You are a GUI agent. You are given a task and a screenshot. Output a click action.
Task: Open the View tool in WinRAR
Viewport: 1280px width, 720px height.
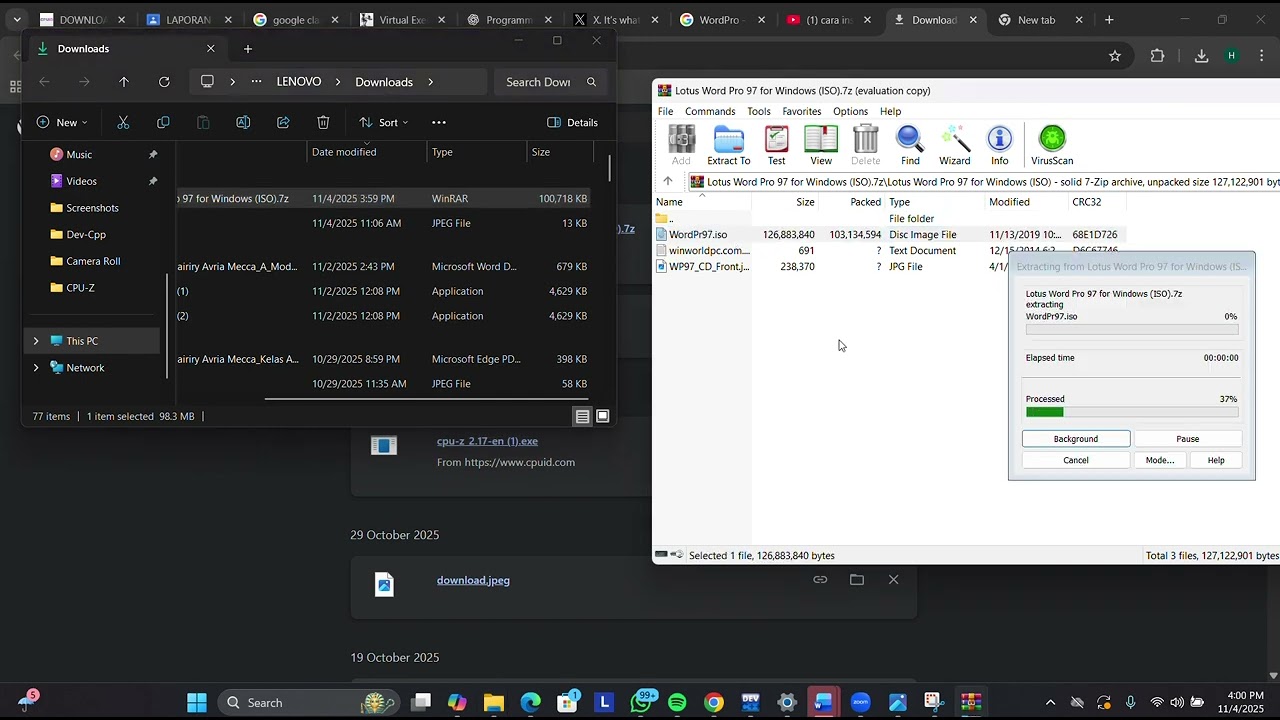click(x=821, y=146)
